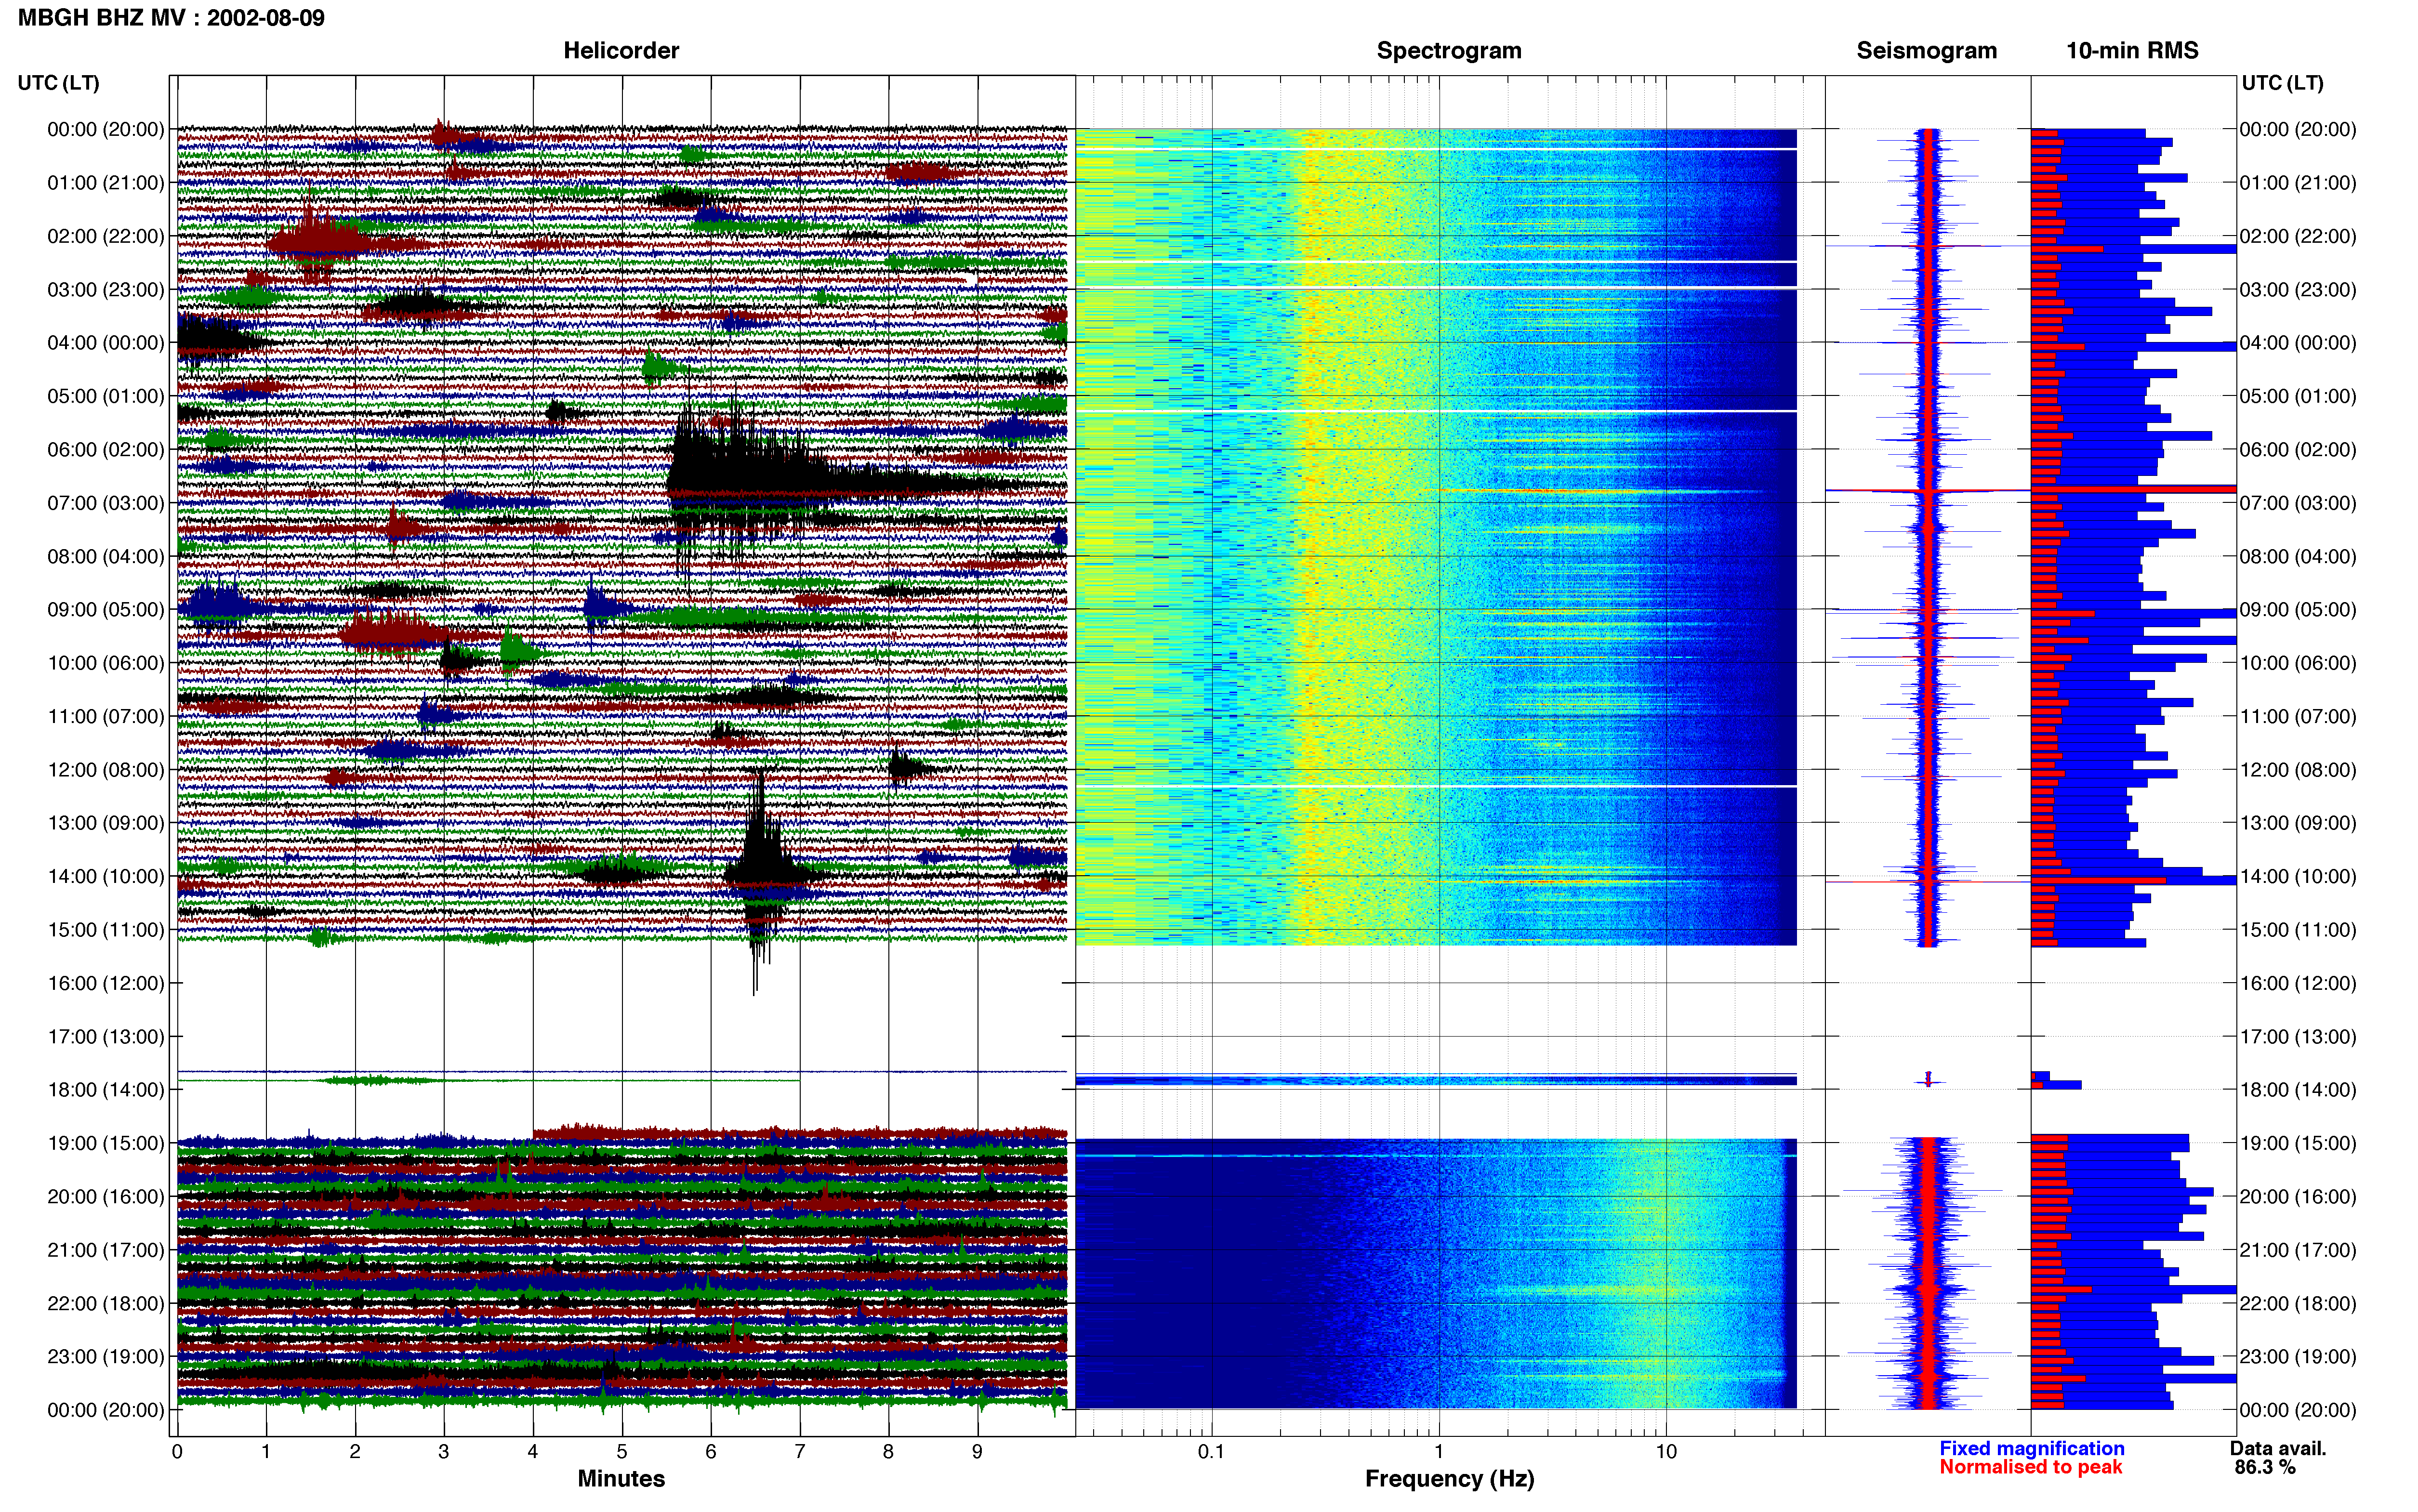Click the left '01:00 (21:00)' time label
Screen dimensions: 2418x1512
[106, 182]
